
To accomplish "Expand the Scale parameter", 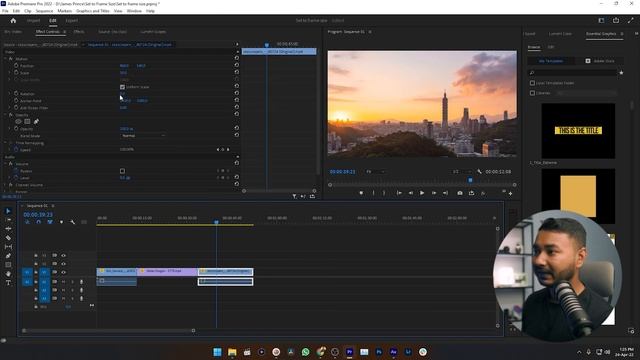I will click(10, 73).
